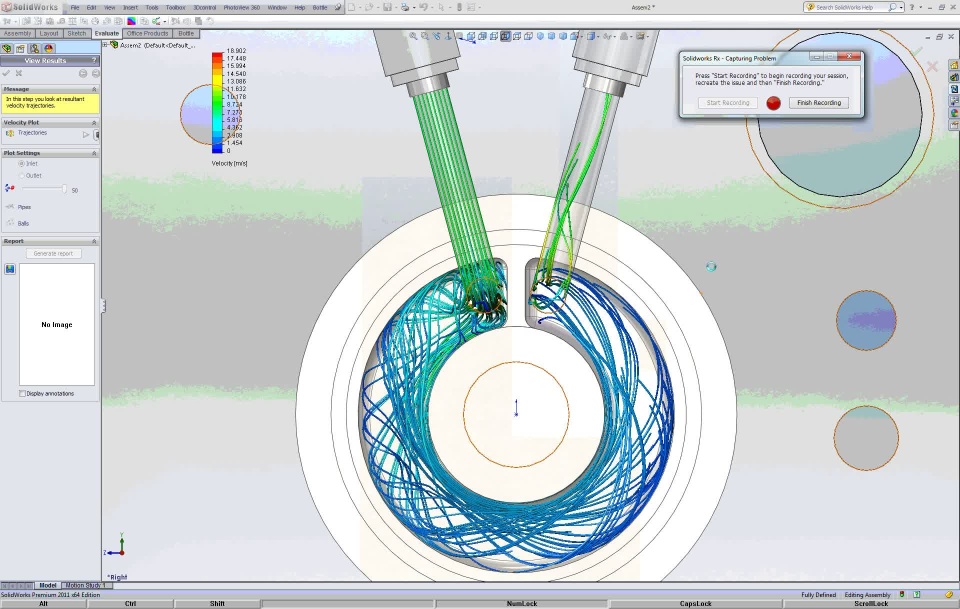Click the Zoom to Fit magnifier icon

click(x=413, y=36)
